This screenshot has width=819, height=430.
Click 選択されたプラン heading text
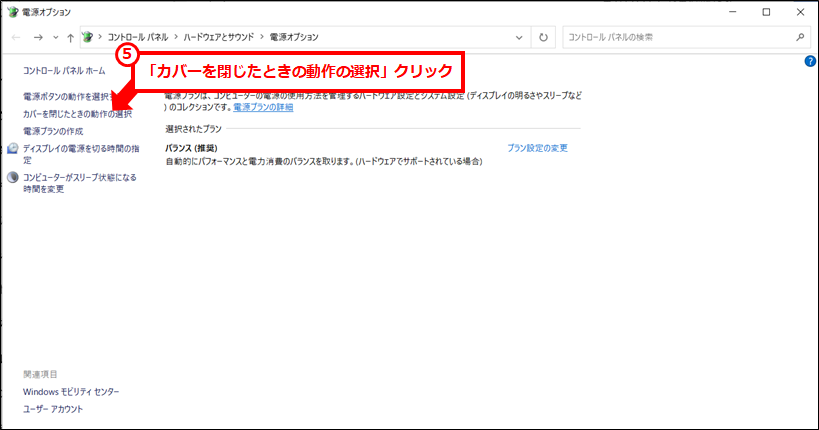(x=194, y=129)
